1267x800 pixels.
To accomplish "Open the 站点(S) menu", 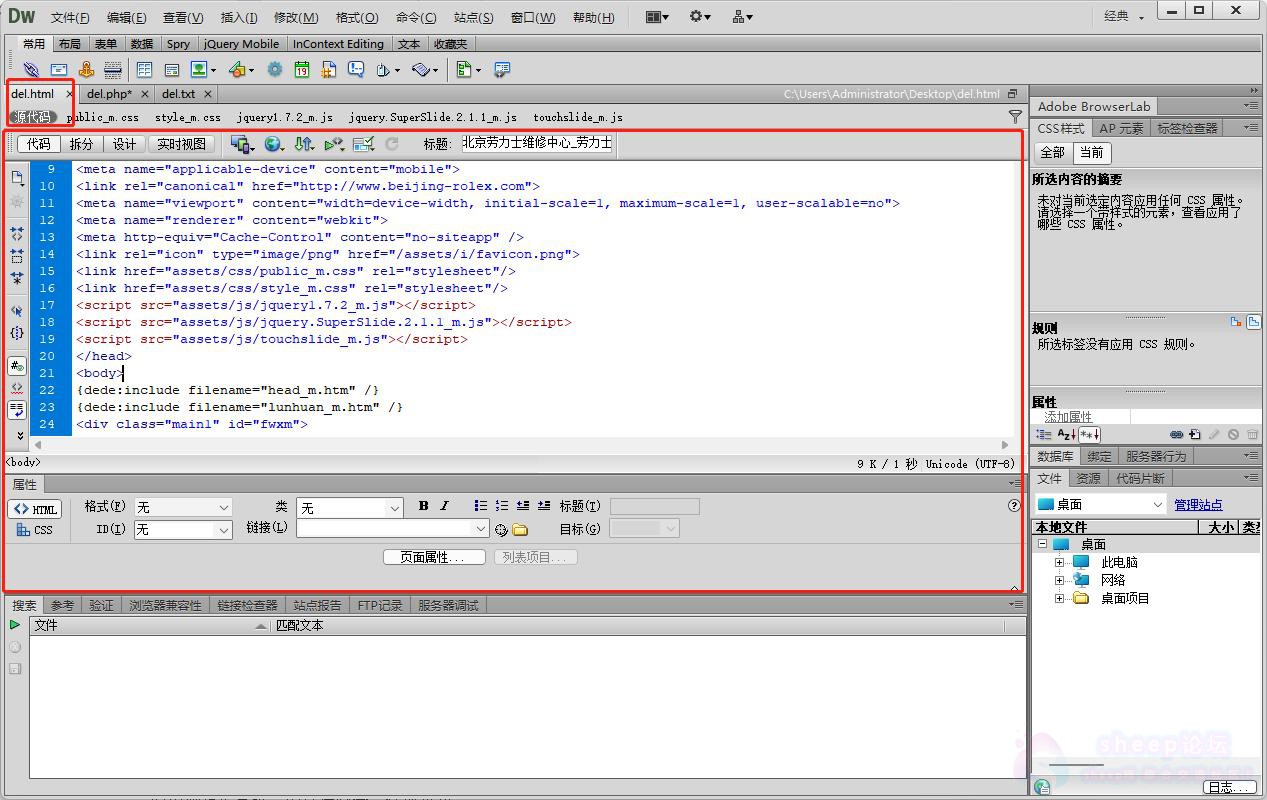I will [473, 17].
